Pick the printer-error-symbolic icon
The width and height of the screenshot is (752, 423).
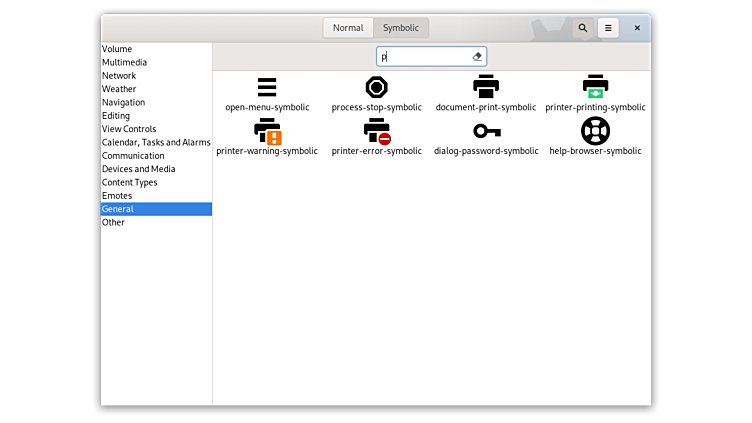pos(376,132)
